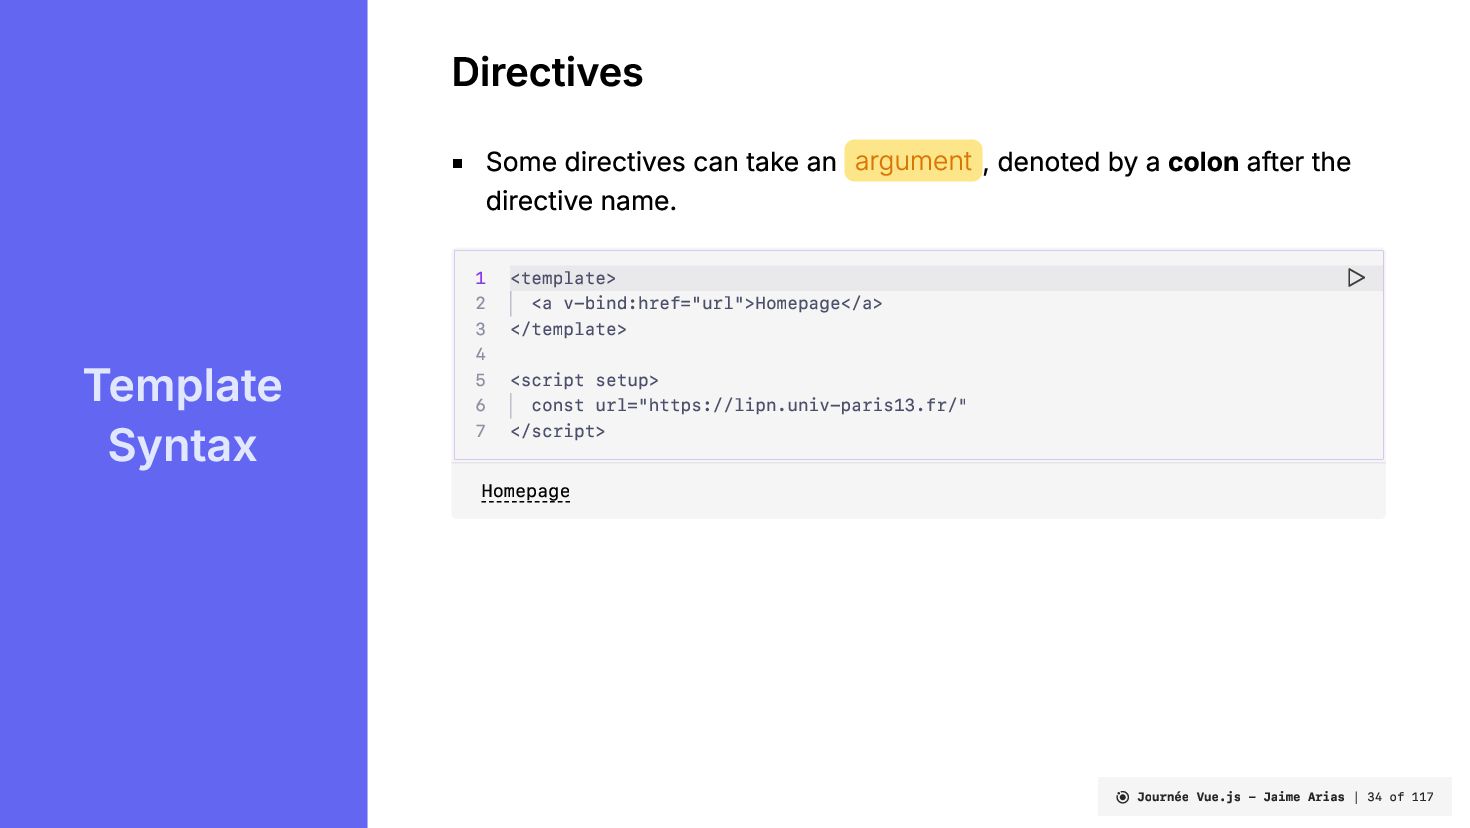Click the '34 of 117' page counter

pyautogui.click(x=1400, y=797)
